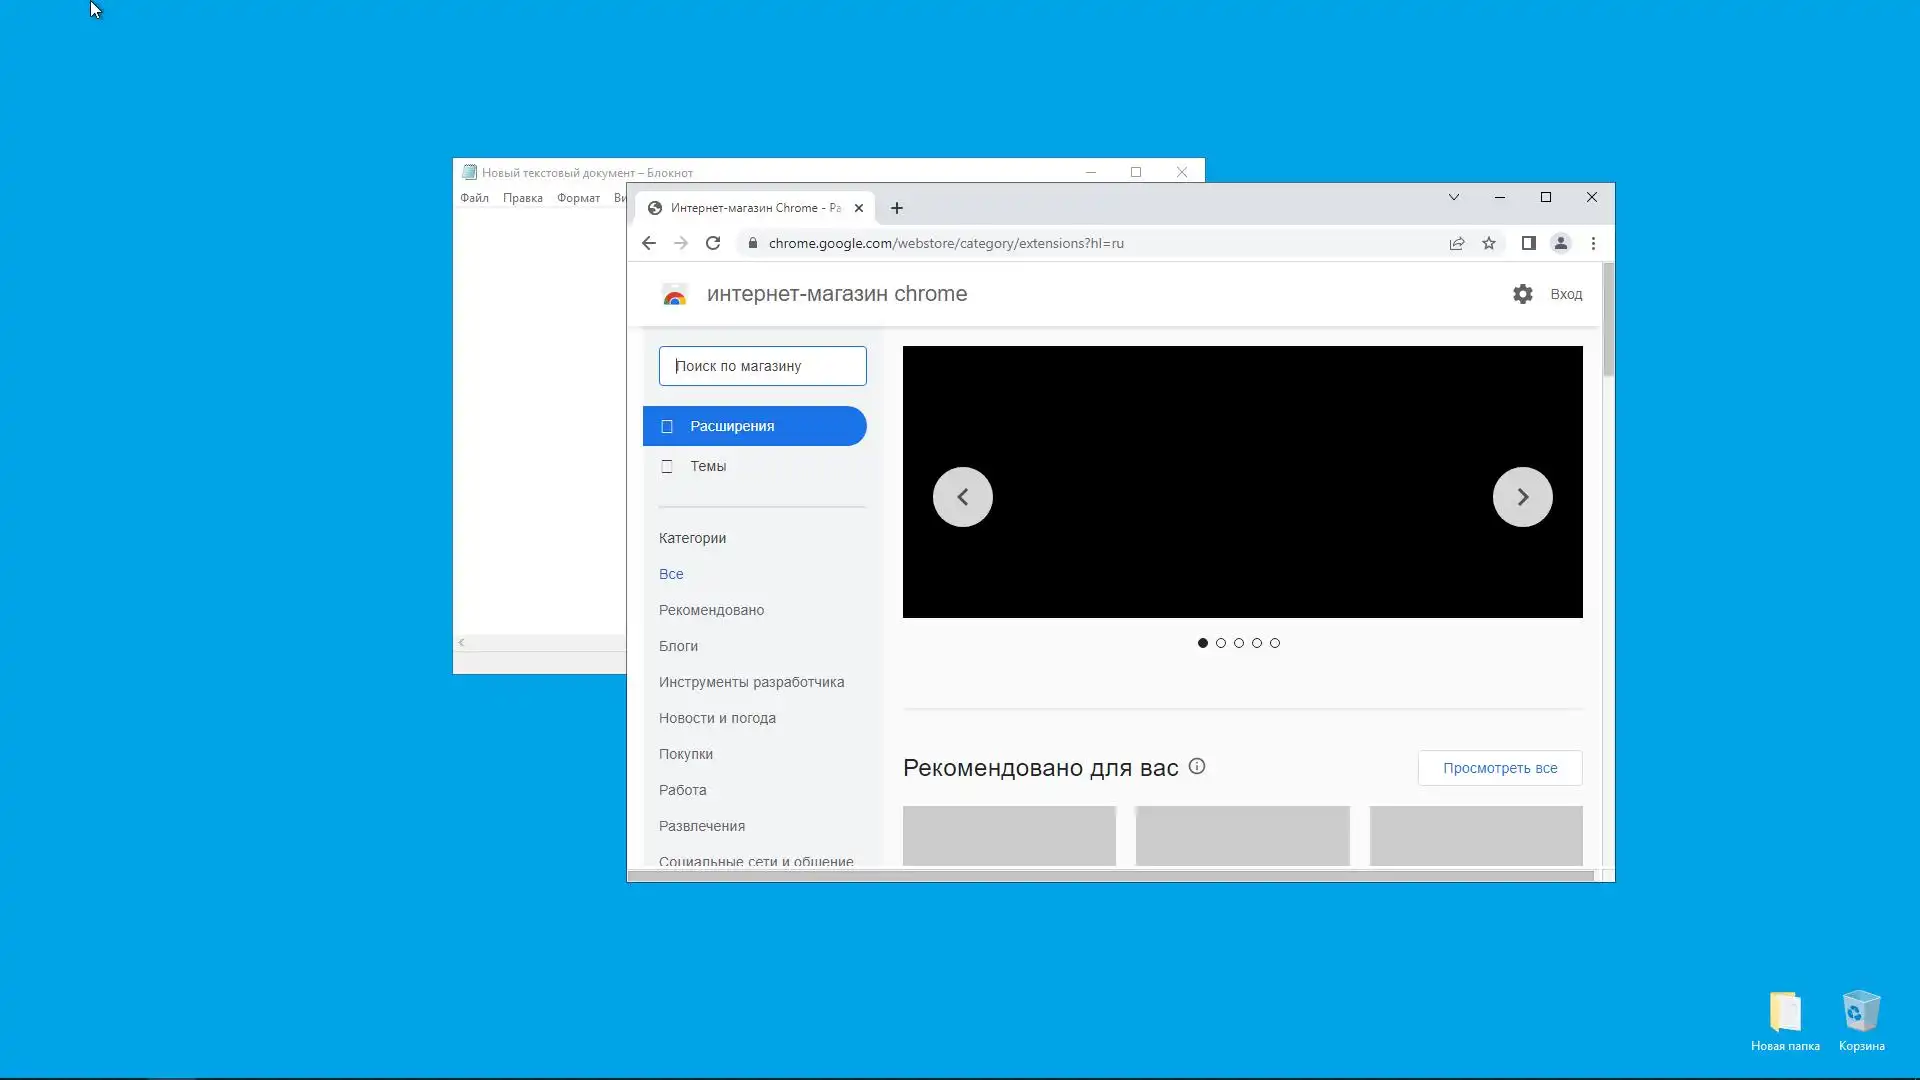This screenshot has width=1920, height=1080.
Task: Click Просмотреть все button
Action: (x=1499, y=768)
